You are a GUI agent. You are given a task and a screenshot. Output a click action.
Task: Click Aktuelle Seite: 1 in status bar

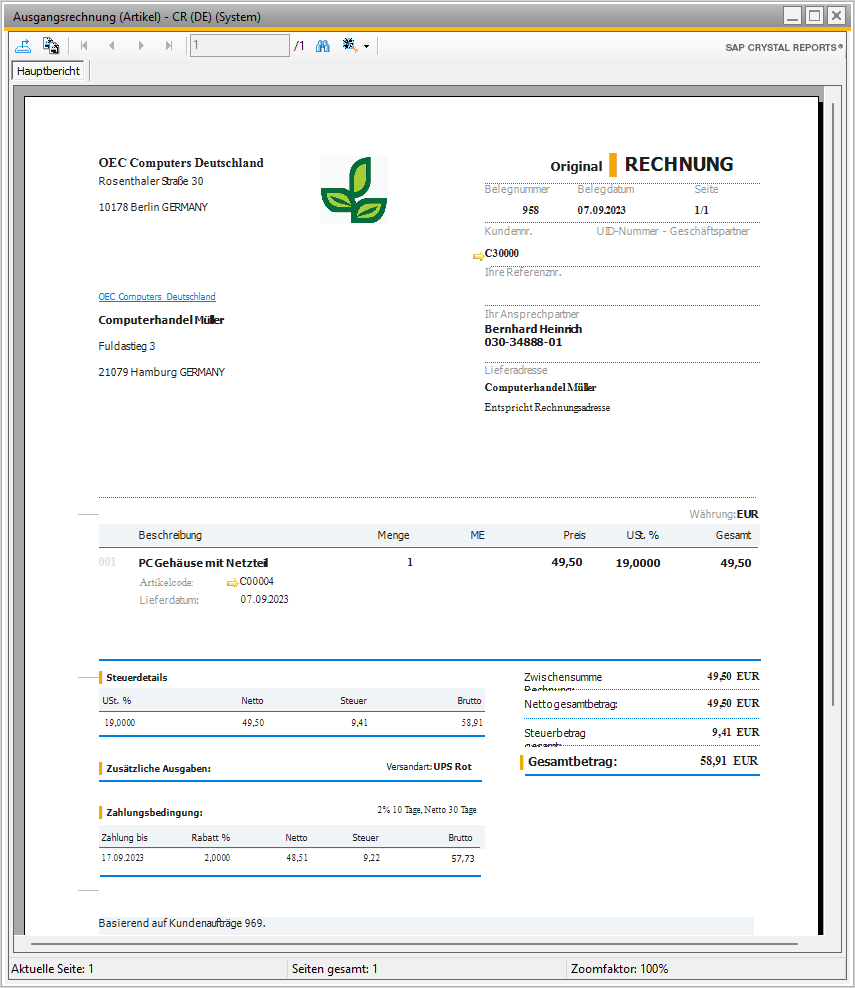coord(52,968)
